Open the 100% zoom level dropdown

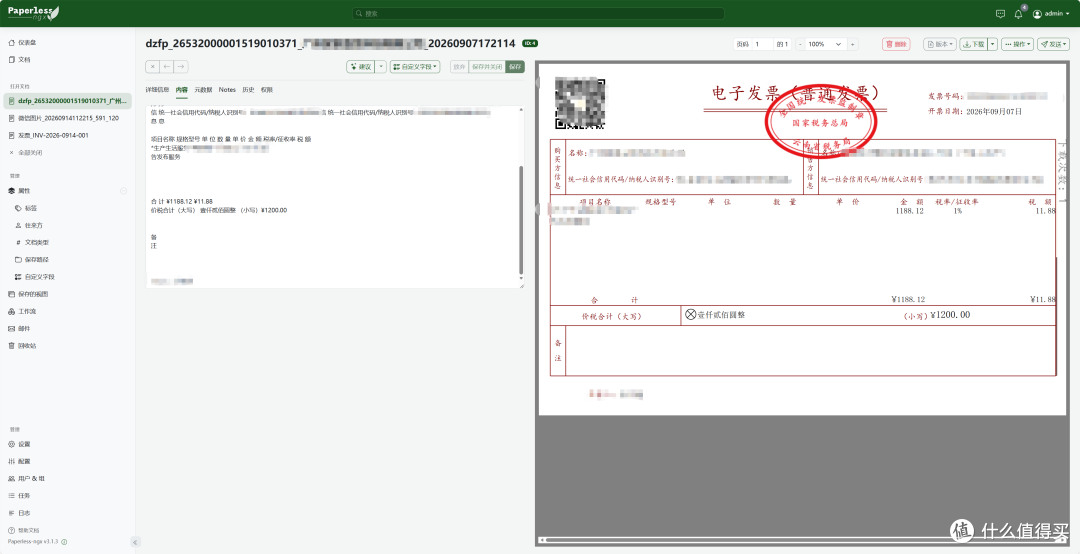(x=825, y=44)
